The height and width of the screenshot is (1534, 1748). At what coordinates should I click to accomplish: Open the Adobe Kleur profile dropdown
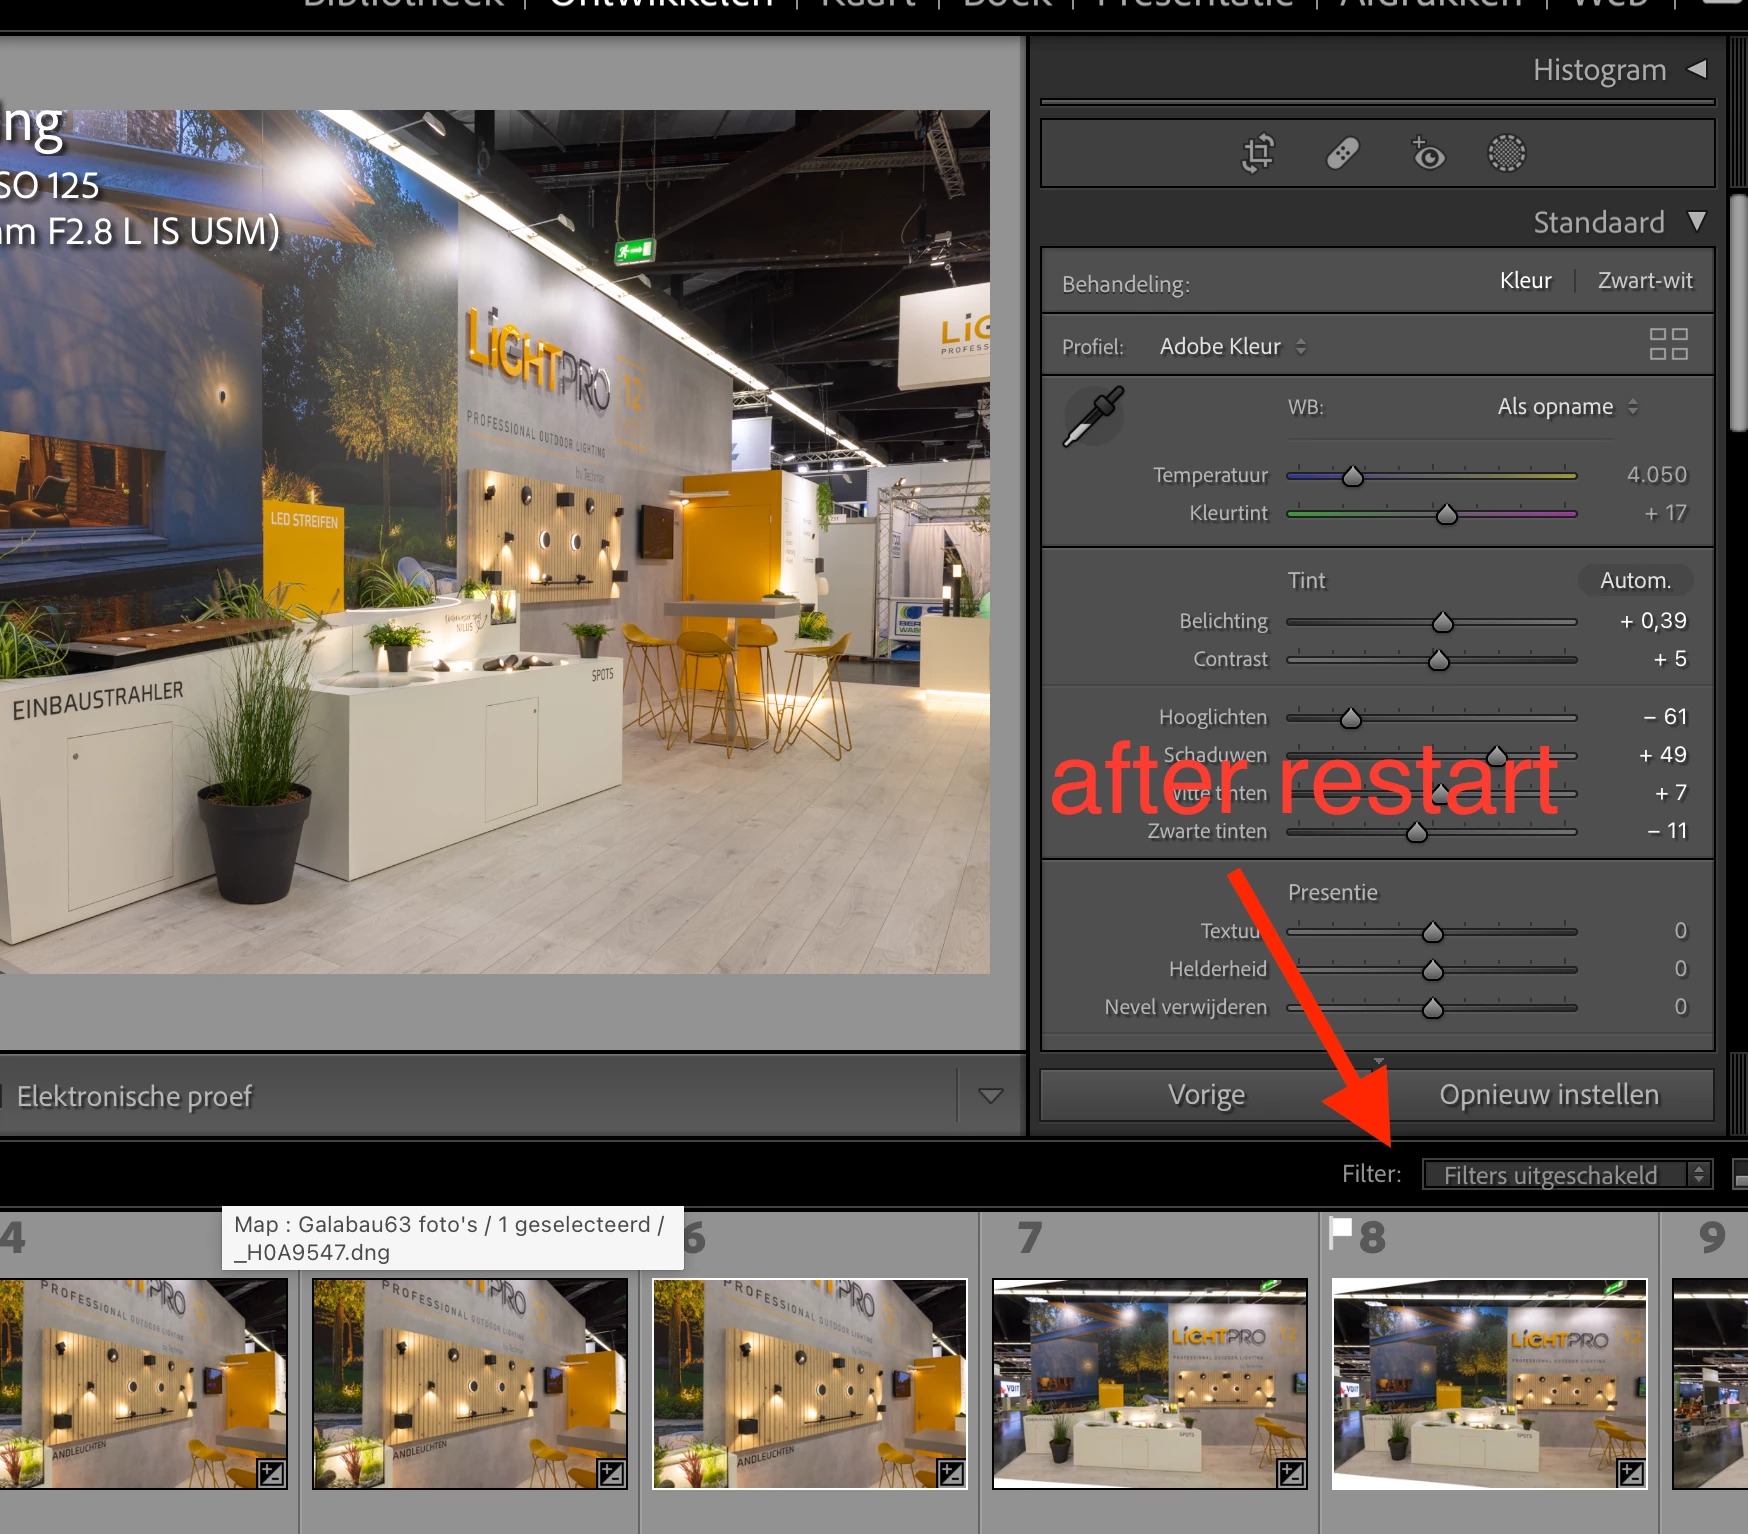pyautogui.click(x=1233, y=347)
